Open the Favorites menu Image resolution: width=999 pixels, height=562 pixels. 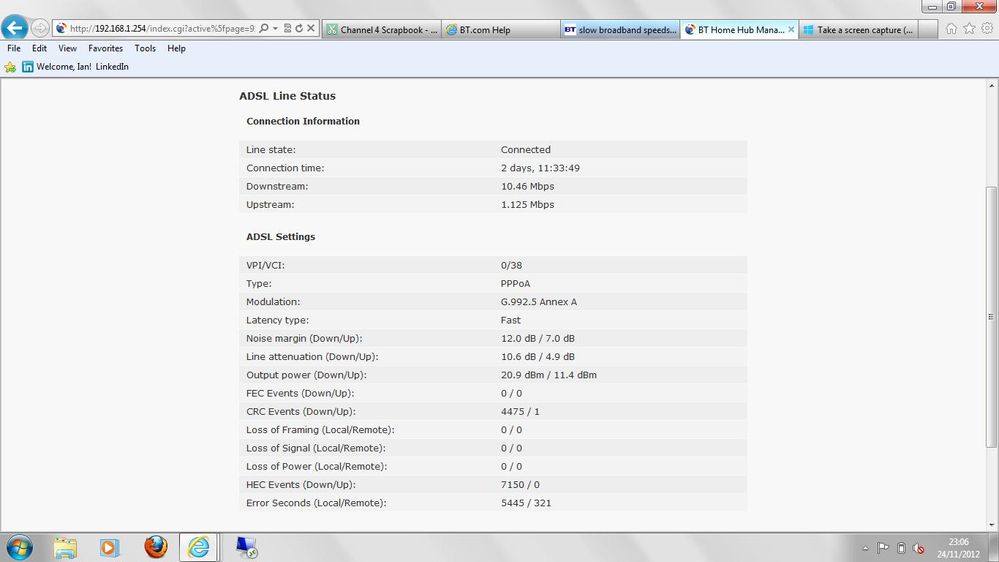click(x=105, y=48)
